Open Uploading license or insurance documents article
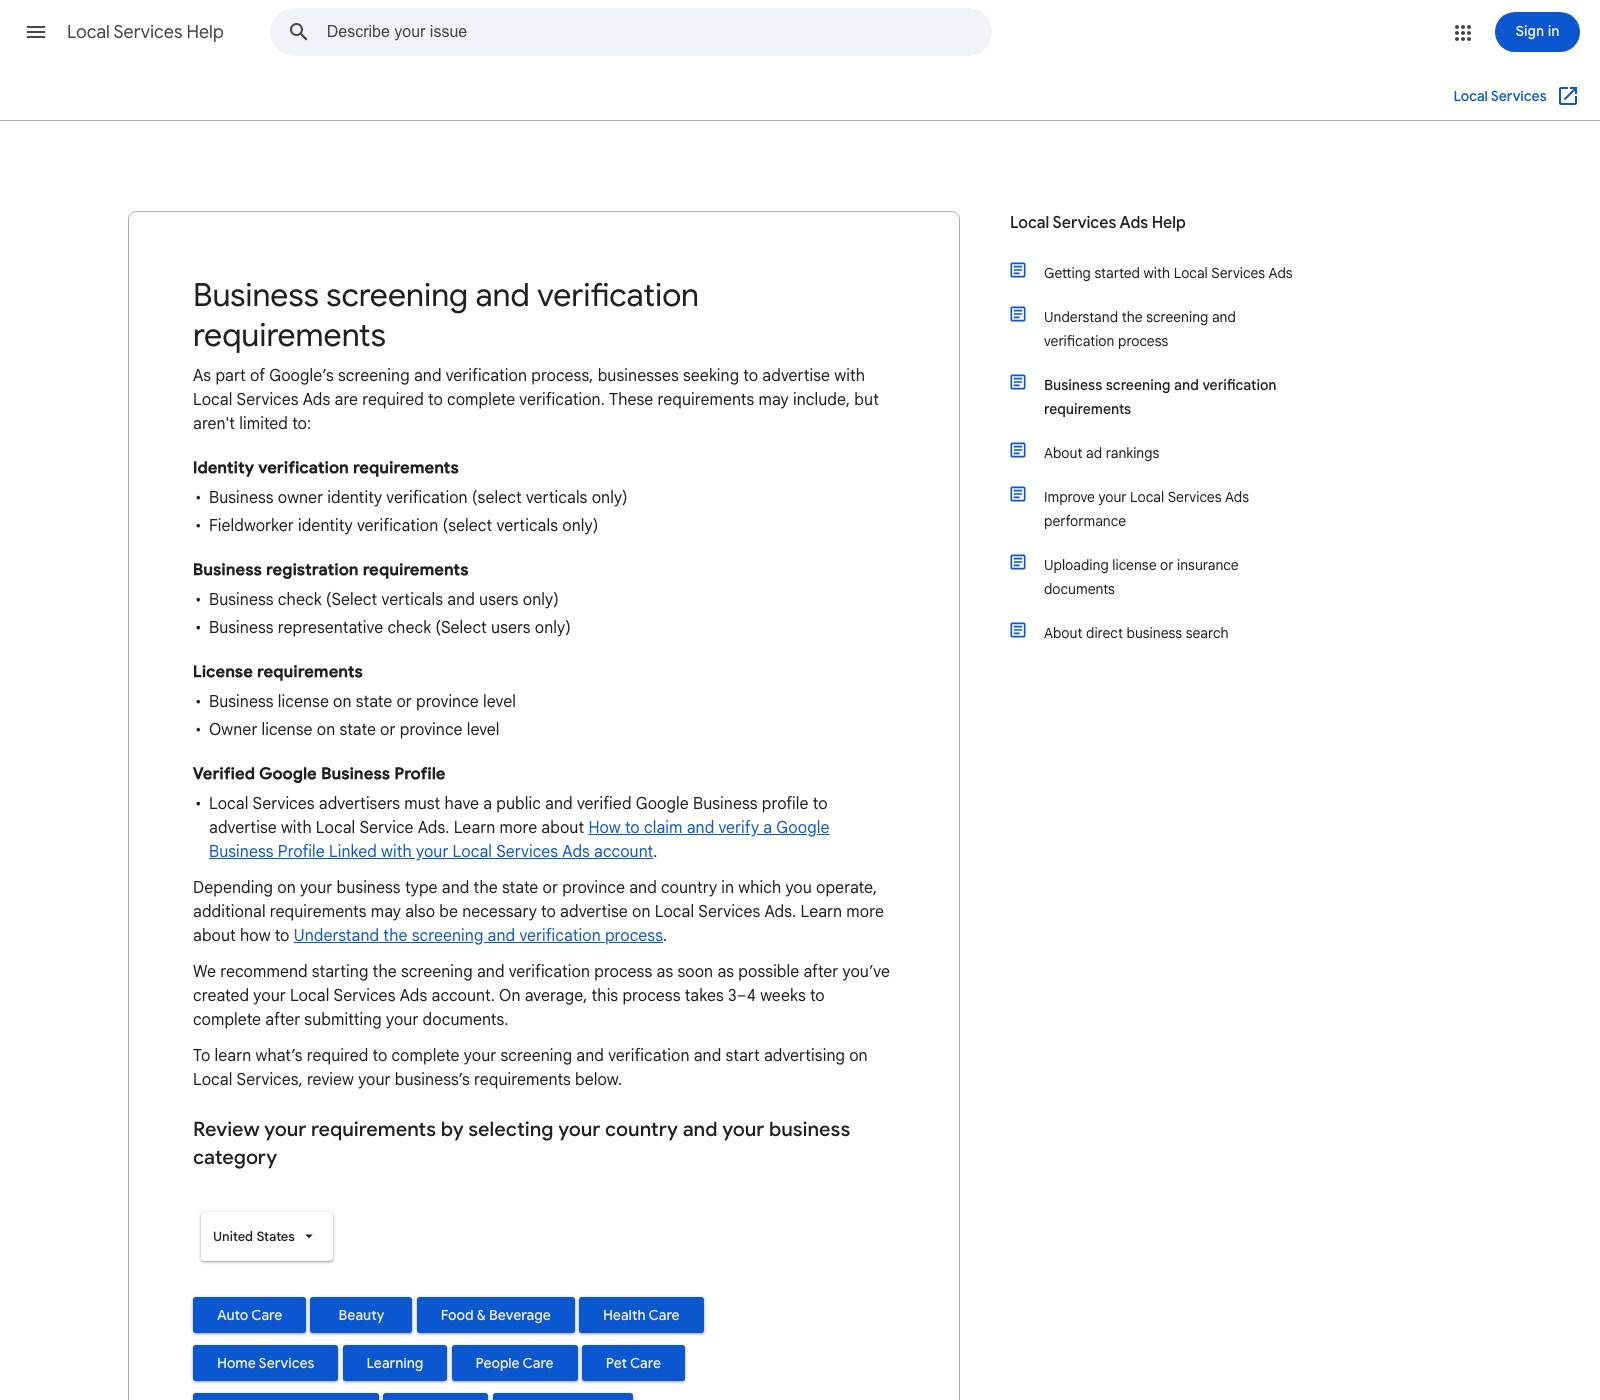This screenshot has height=1400, width=1600. coord(1140,577)
